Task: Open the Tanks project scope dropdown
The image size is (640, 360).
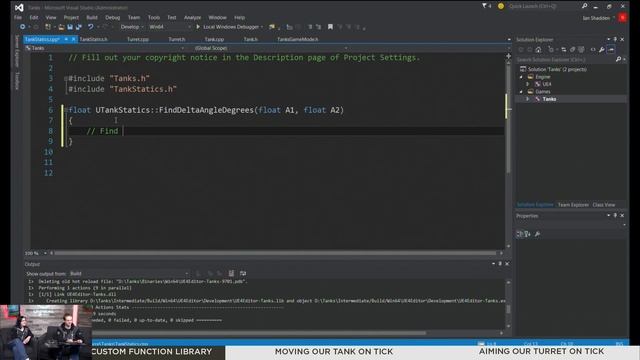Action: tap(105, 48)
